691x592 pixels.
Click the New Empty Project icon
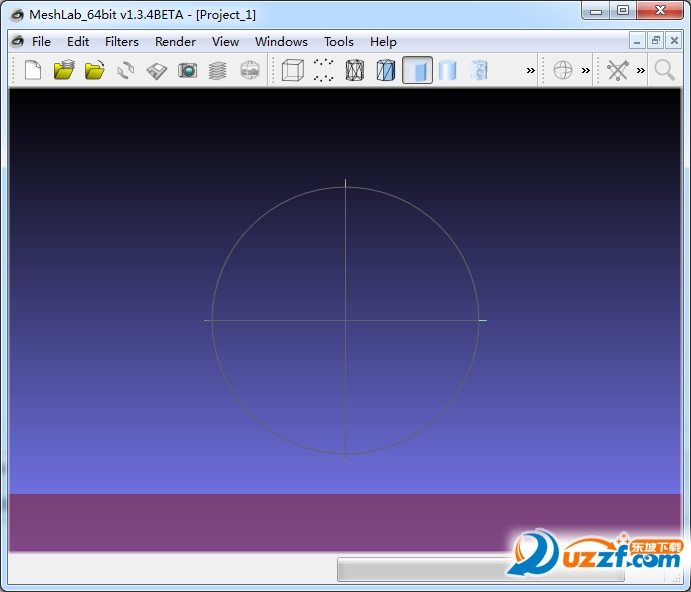click(33, 70)
